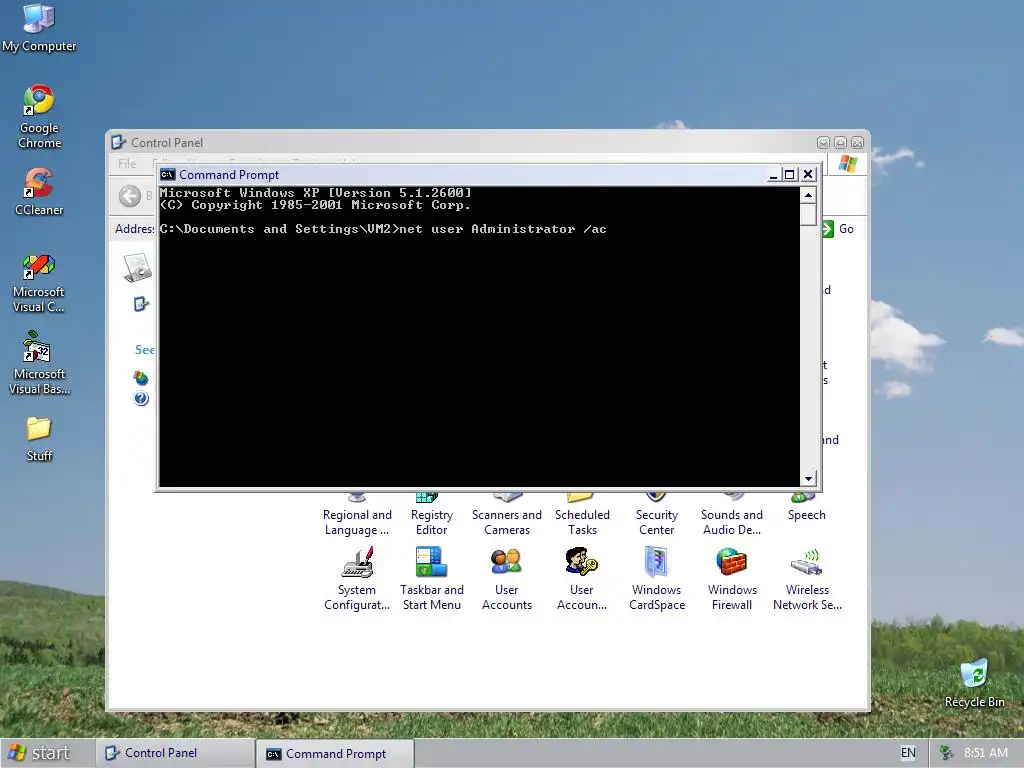Click the Registry Editor label
This screenshot has height=768, width=1024.
pyautogui.click(x=432, y=522)
